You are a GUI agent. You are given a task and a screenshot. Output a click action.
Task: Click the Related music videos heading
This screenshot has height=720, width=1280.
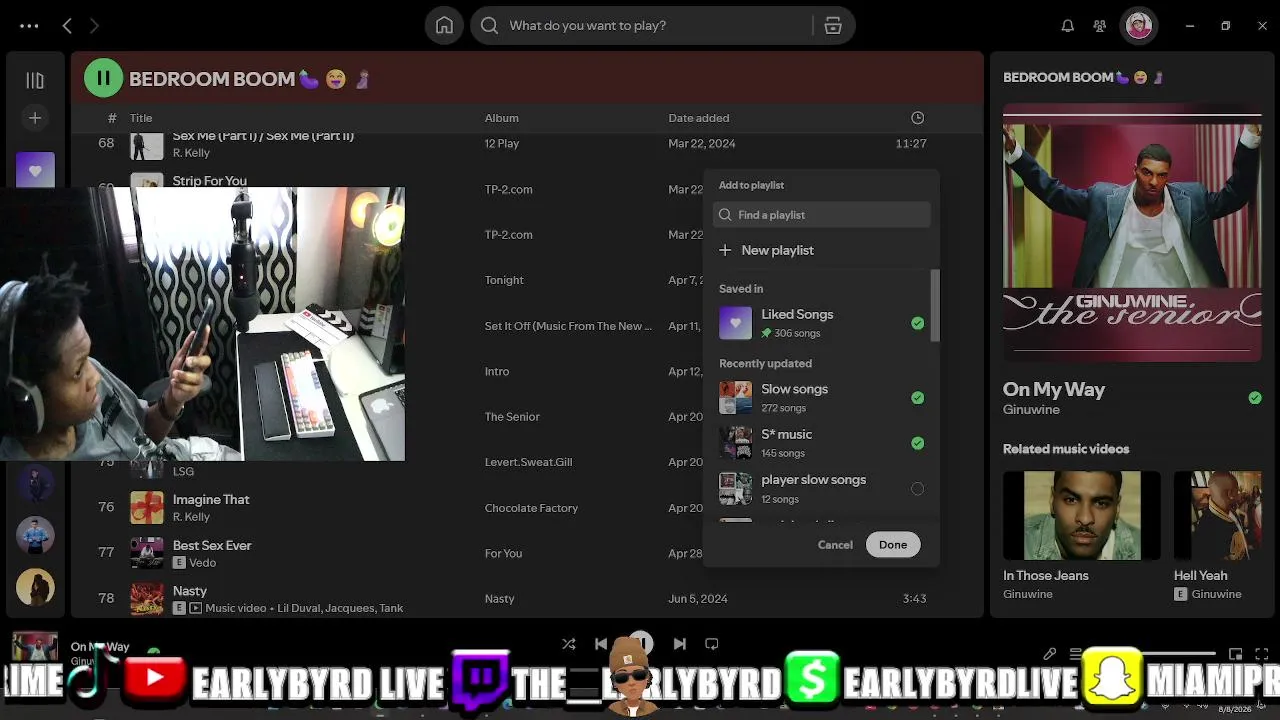tap(1066, 450)
